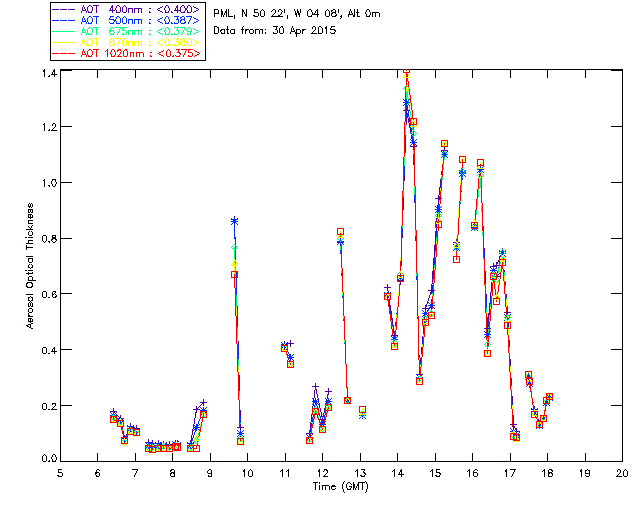Click the hour 19 x-axis label
The image size is (640, 512).
pos(585,473)
